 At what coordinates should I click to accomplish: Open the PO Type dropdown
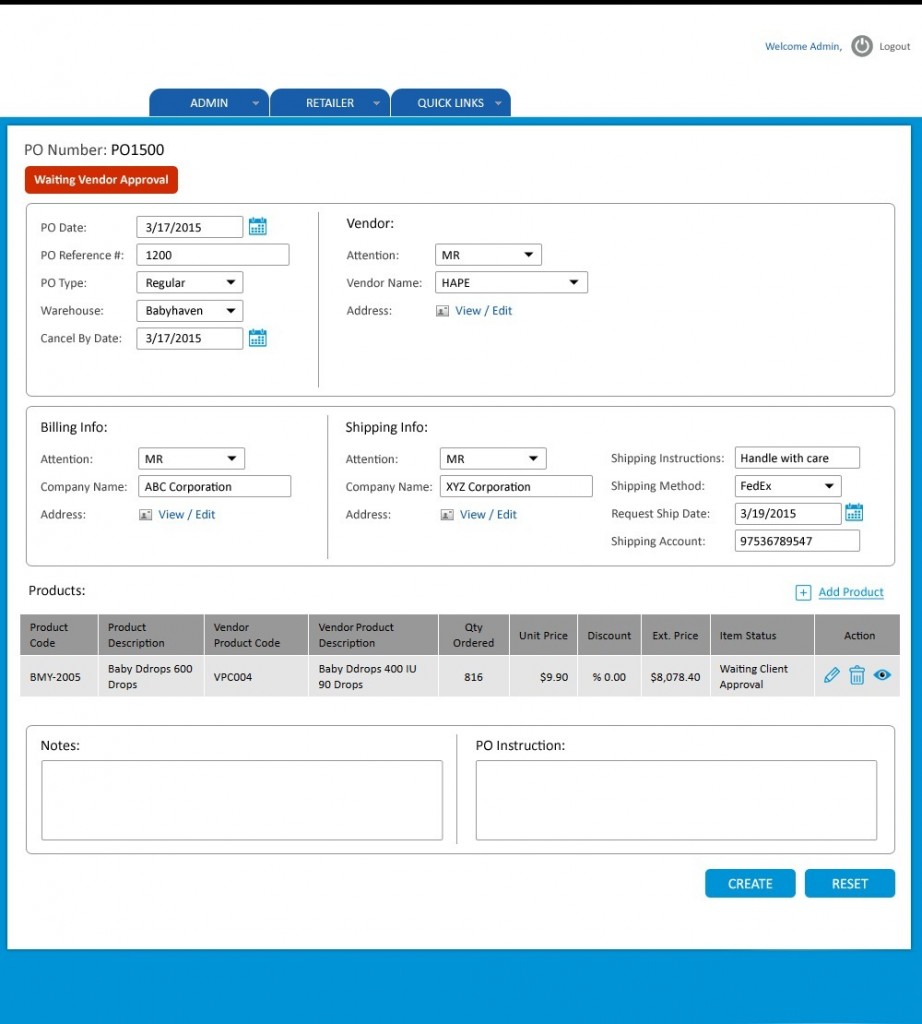coord(189,282)
